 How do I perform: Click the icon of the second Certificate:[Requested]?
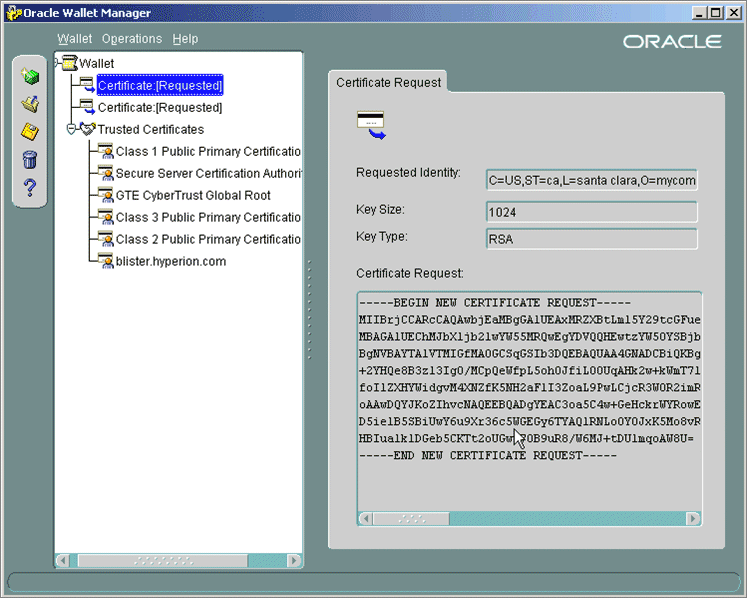click(87, 107)
